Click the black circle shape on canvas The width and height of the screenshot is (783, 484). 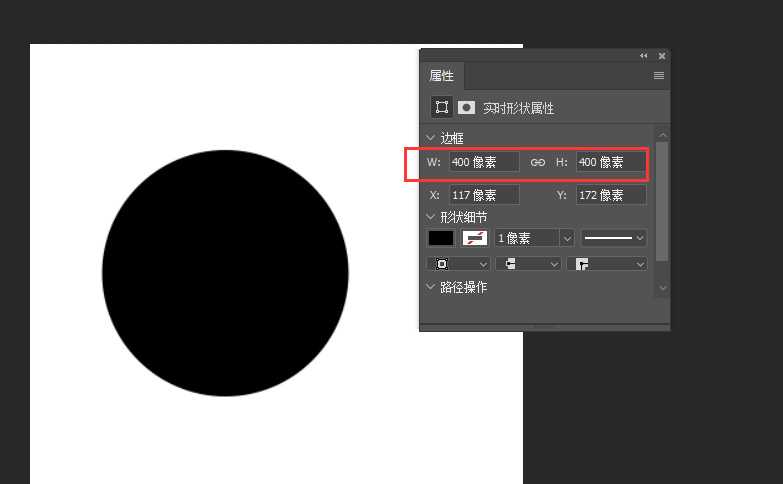tap(225, 273)
